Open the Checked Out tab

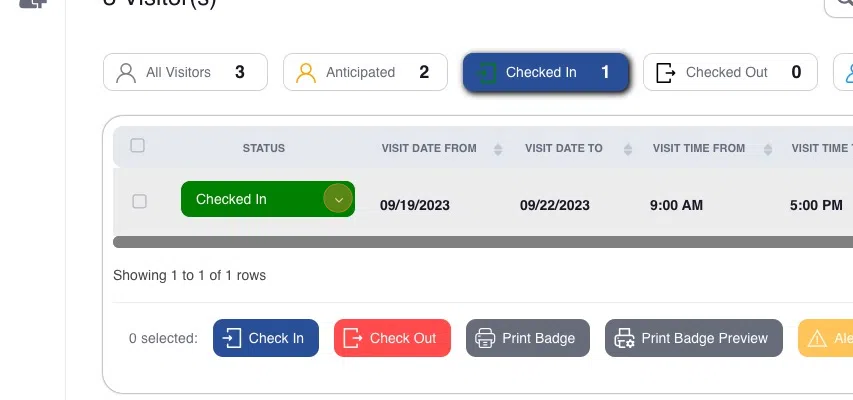[729, 73]
